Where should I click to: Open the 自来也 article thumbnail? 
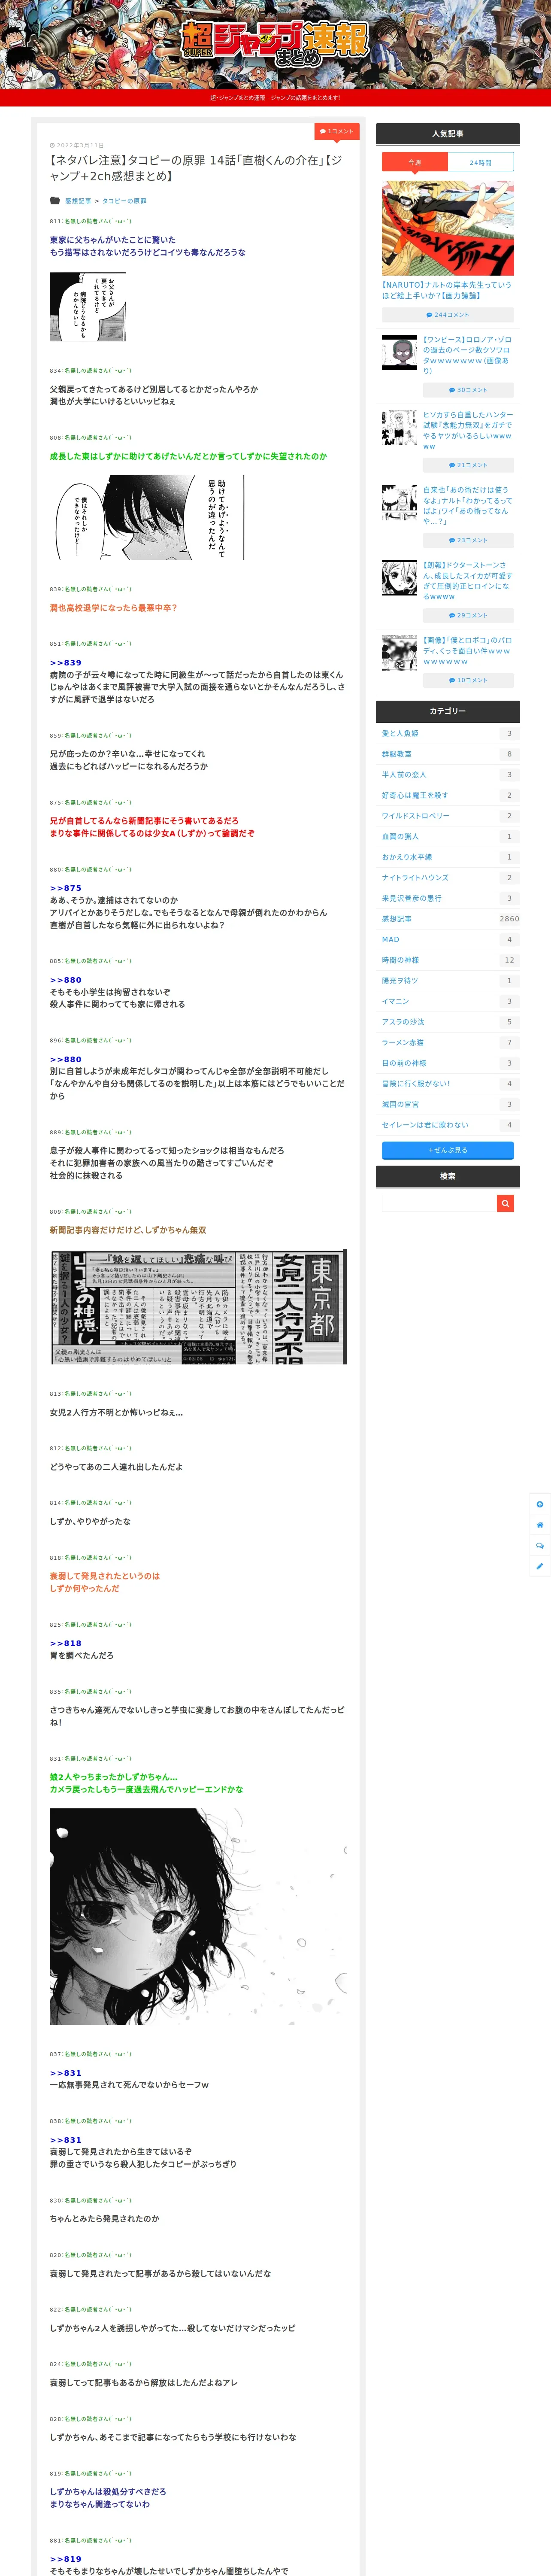click(x=399, y=503)
